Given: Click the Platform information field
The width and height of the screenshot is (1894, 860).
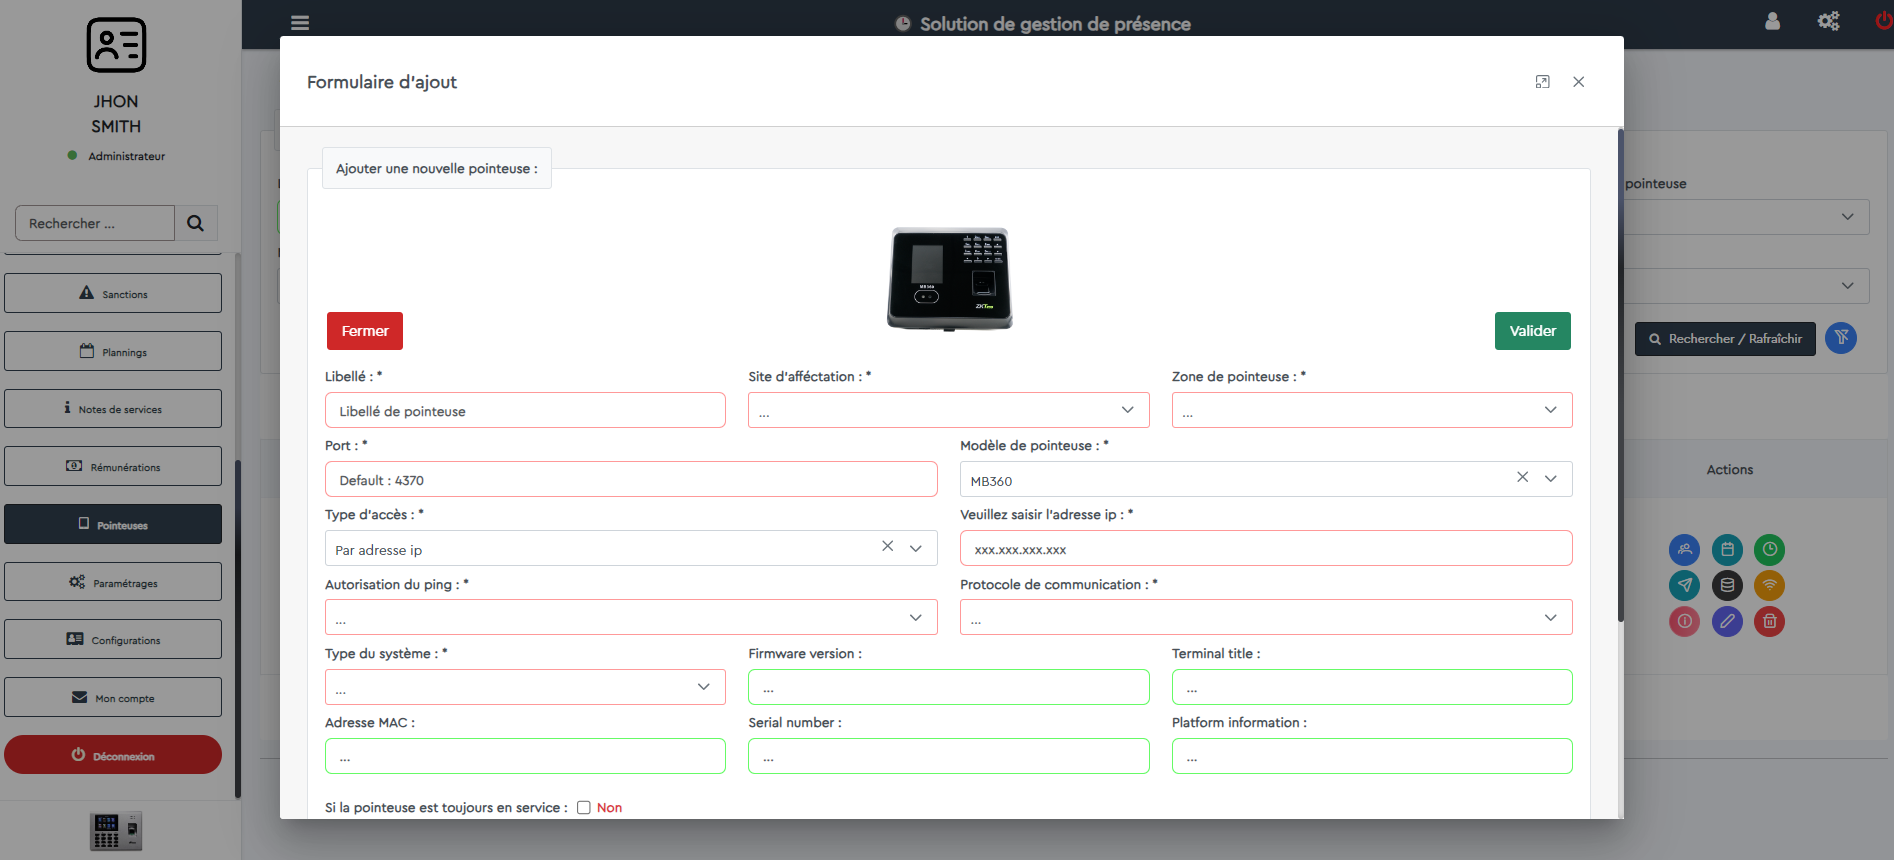Looking at the screenshot, I should tap(1372, 756).
